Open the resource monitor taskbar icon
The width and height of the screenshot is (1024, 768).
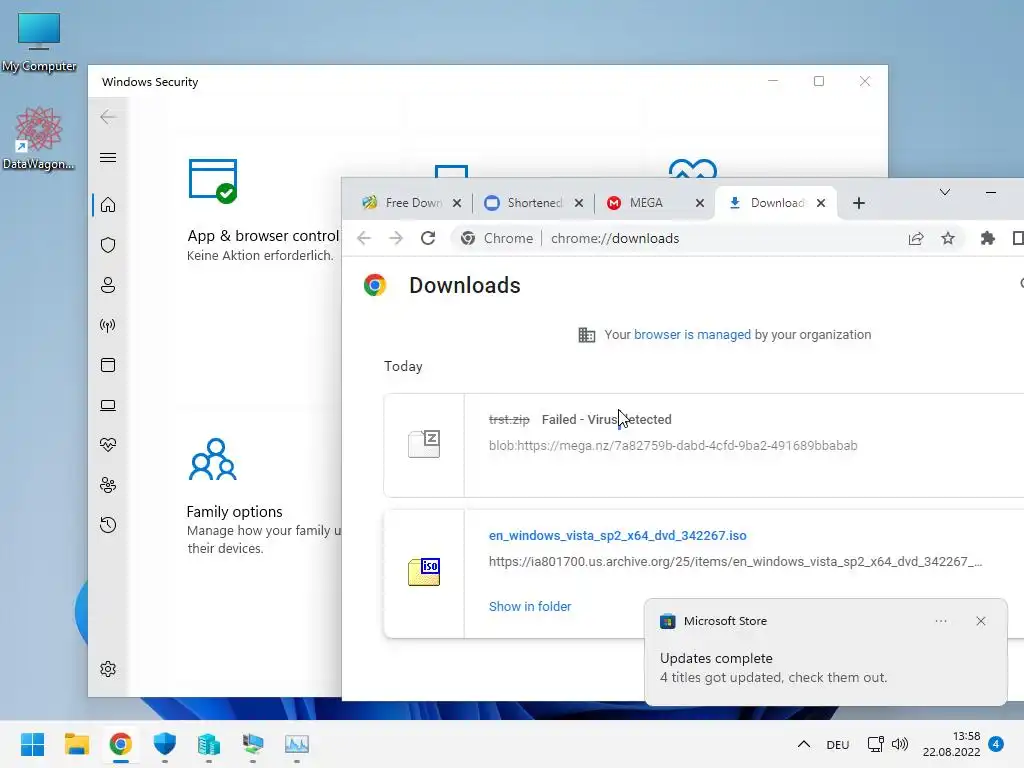pyautogui.click(x=296, y=744)
